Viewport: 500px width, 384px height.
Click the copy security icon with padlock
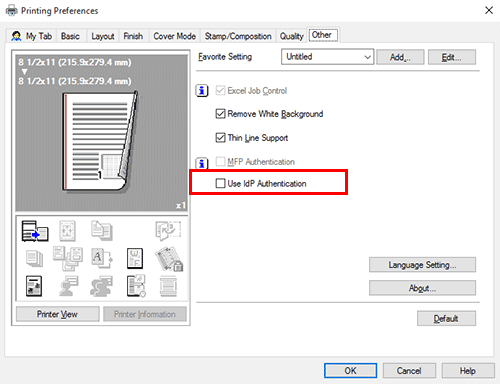coord(169,259)
